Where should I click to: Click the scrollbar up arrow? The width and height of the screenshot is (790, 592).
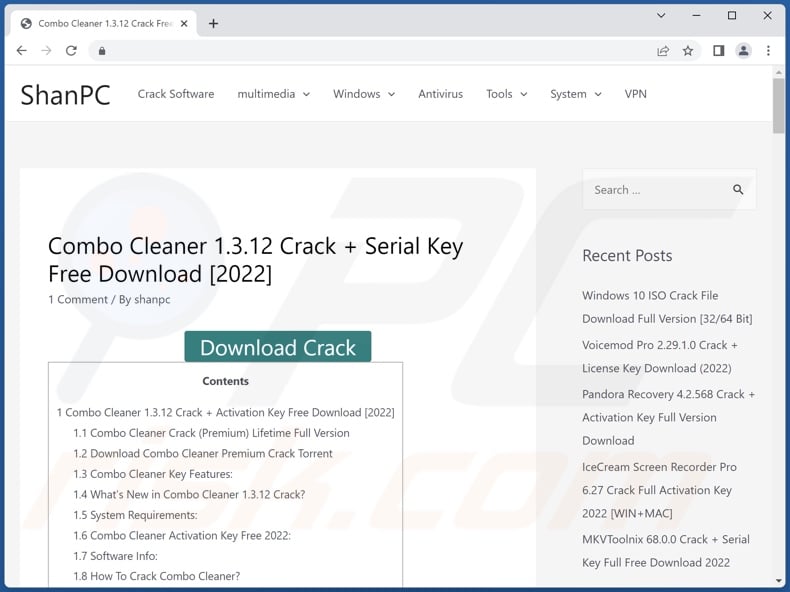[779, 73]
